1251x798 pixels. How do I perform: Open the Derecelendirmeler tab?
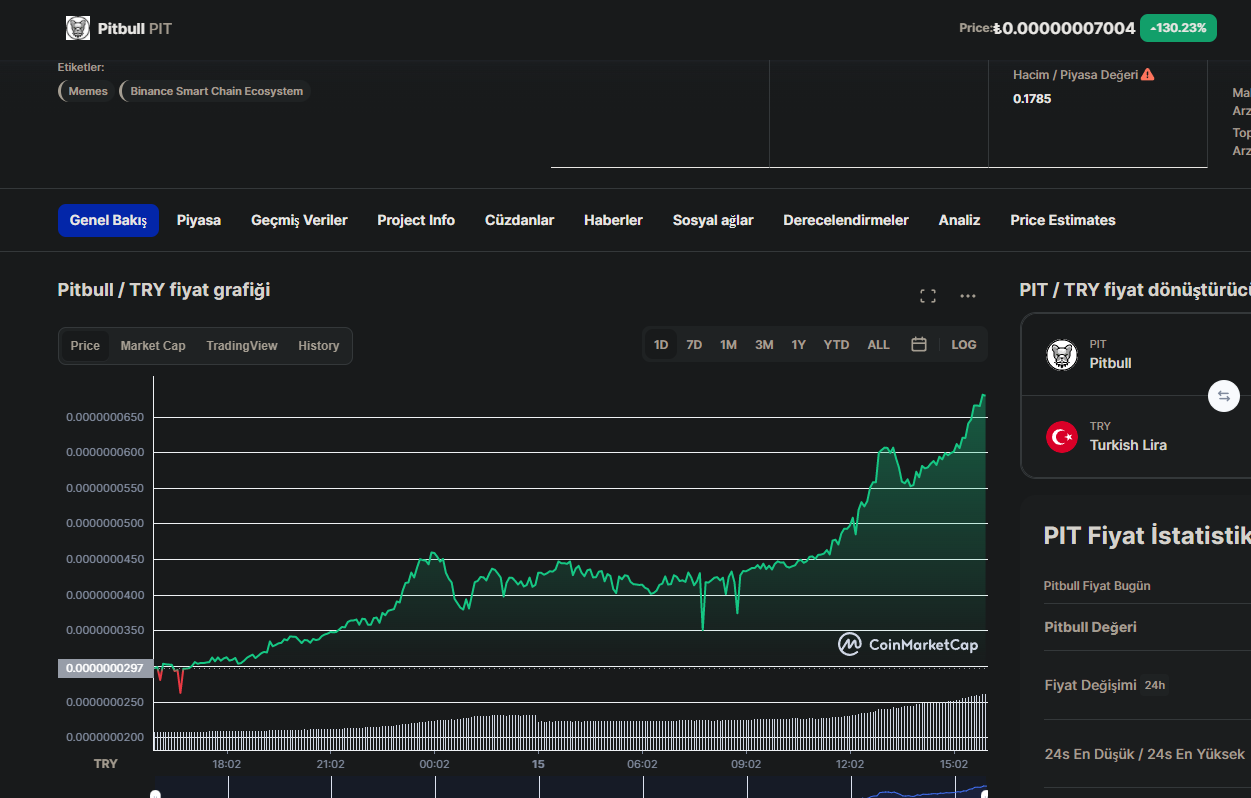846,220
